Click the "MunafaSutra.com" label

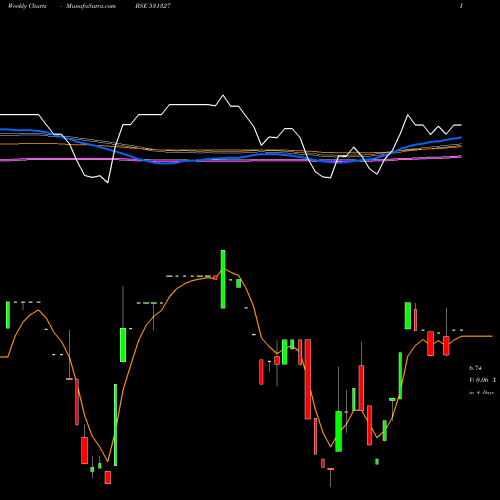91,6
